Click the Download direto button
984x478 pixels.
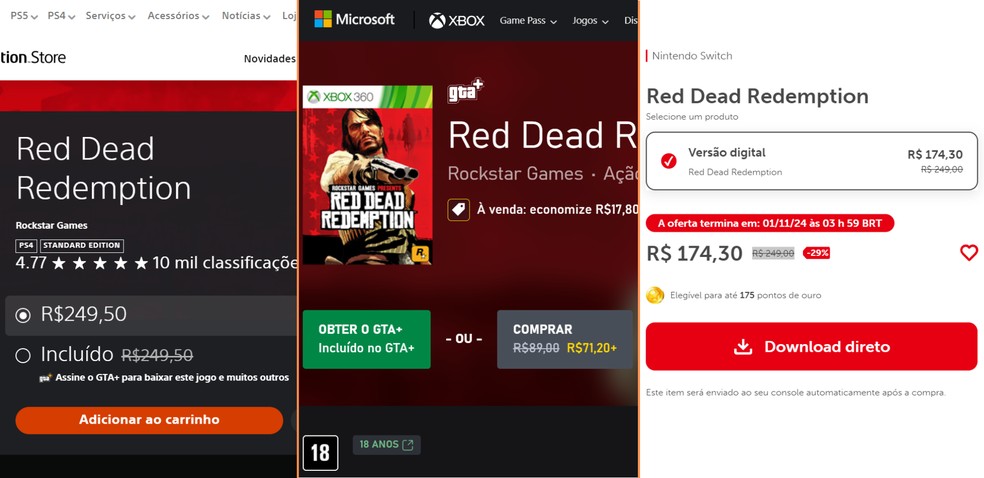811,347
